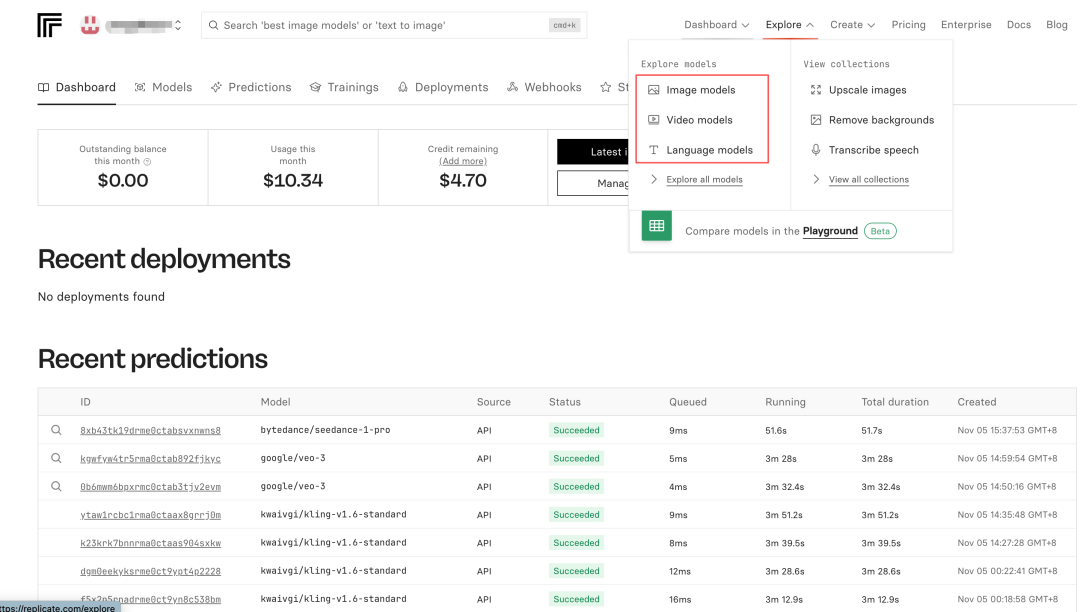Expand the Dashboard dropdown in top navigation
Viewport: 1080px width, 612px height.
click(716, 25)
